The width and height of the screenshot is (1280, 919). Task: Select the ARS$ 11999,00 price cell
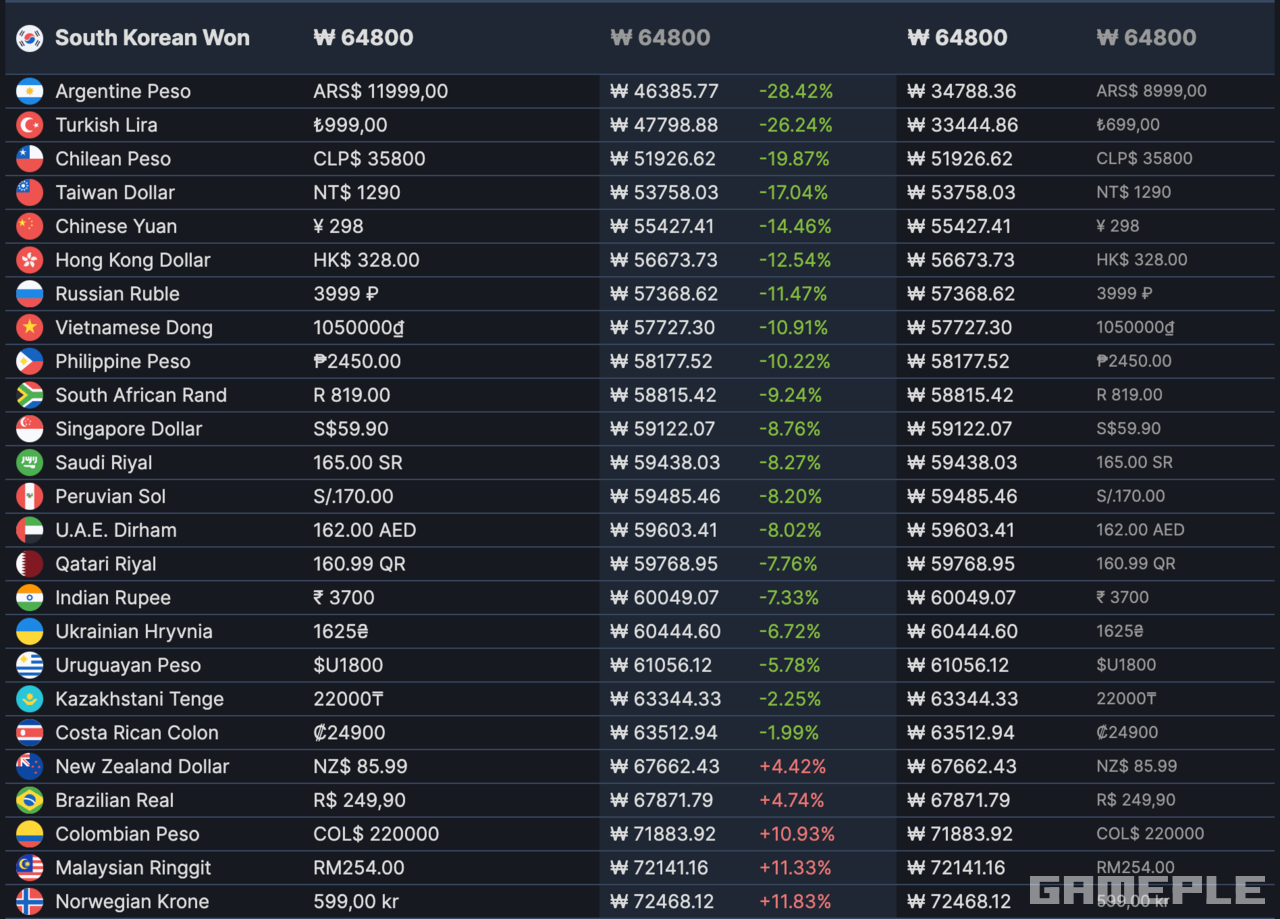point(380,91)
